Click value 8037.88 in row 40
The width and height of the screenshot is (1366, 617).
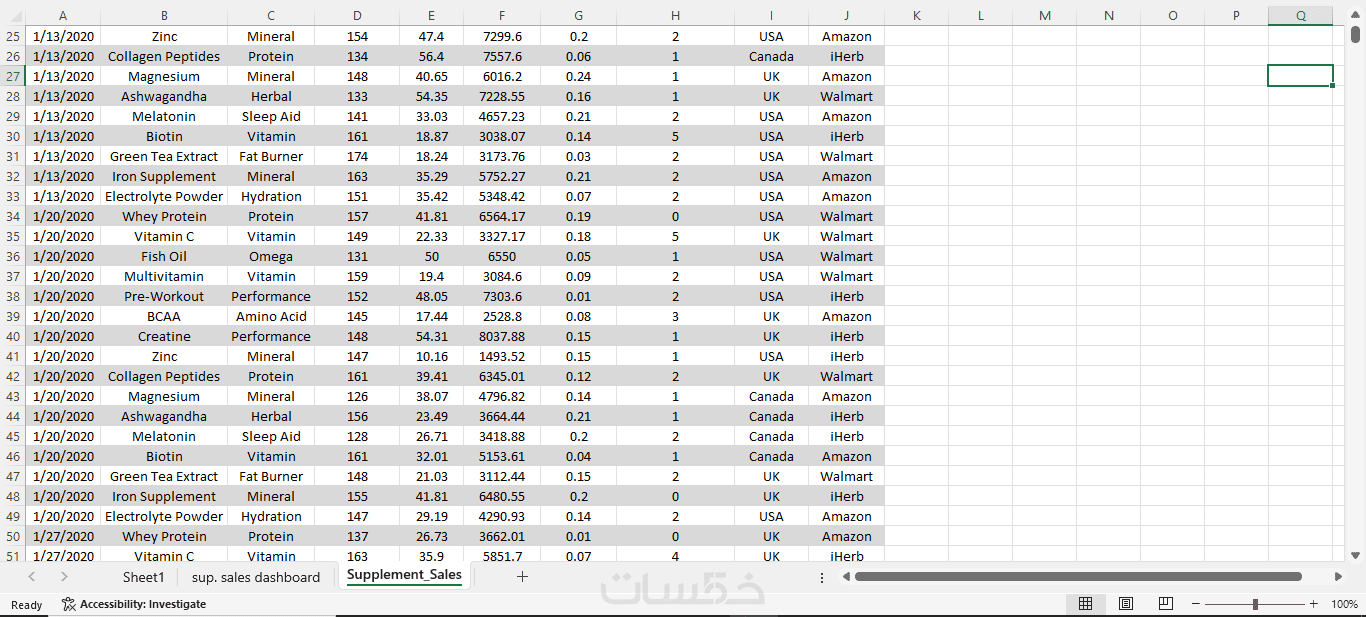click(x=502, y=336)
